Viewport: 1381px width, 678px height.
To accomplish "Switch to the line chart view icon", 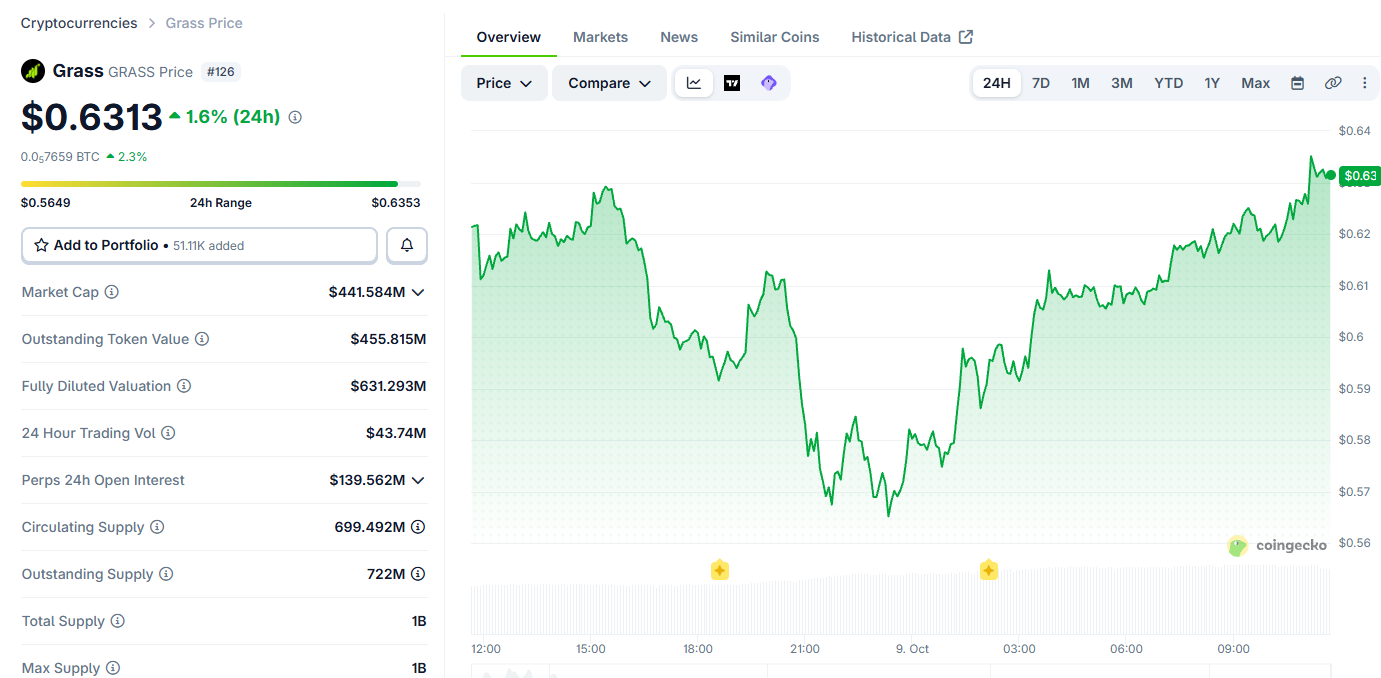I will (694, 83).
